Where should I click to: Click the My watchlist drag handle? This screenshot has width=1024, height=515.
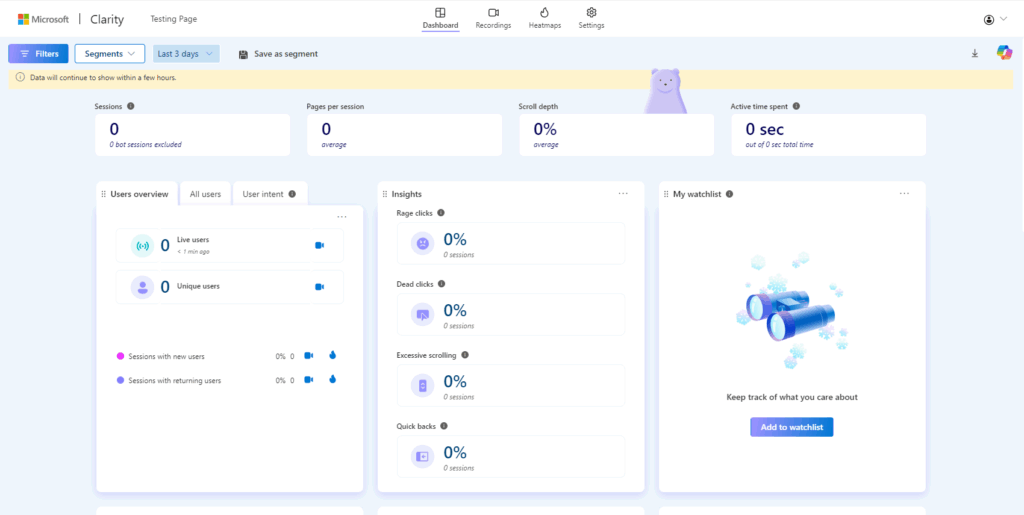pyautogui.click(x=666, y=194)
